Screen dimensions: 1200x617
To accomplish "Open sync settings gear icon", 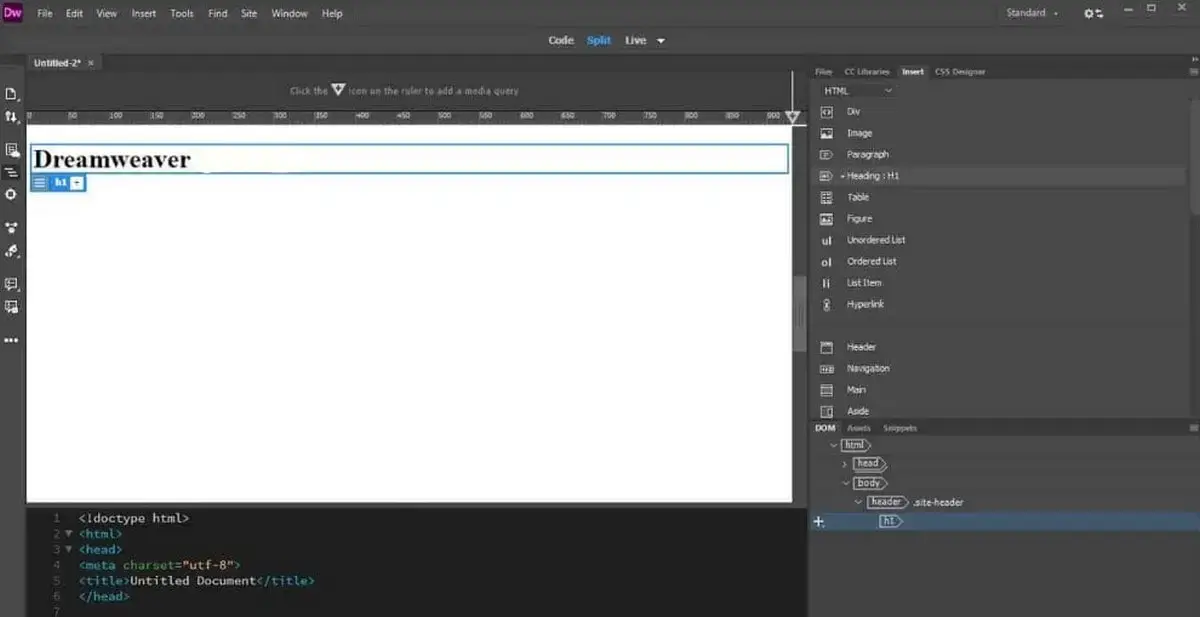I will tap(1093, 13).
